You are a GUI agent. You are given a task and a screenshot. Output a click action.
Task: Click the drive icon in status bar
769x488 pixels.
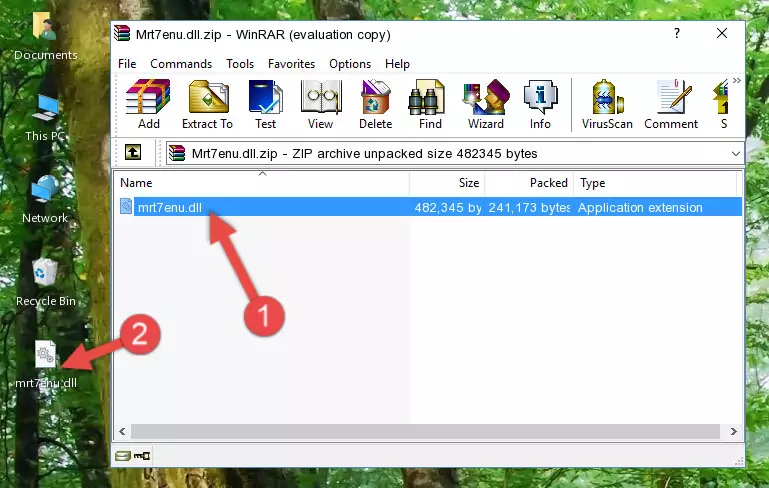tap(123, 456)
